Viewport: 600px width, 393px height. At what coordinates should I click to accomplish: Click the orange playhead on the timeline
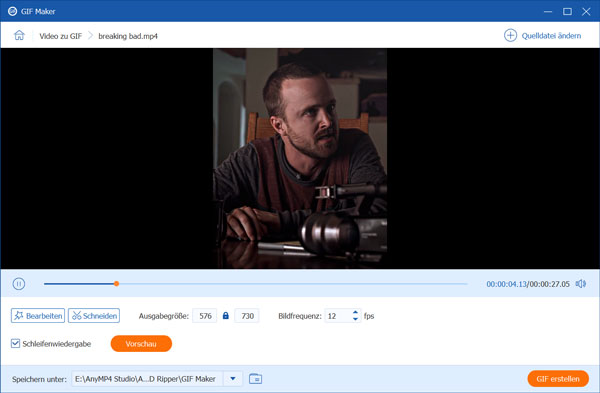click(x=116, y=284)
